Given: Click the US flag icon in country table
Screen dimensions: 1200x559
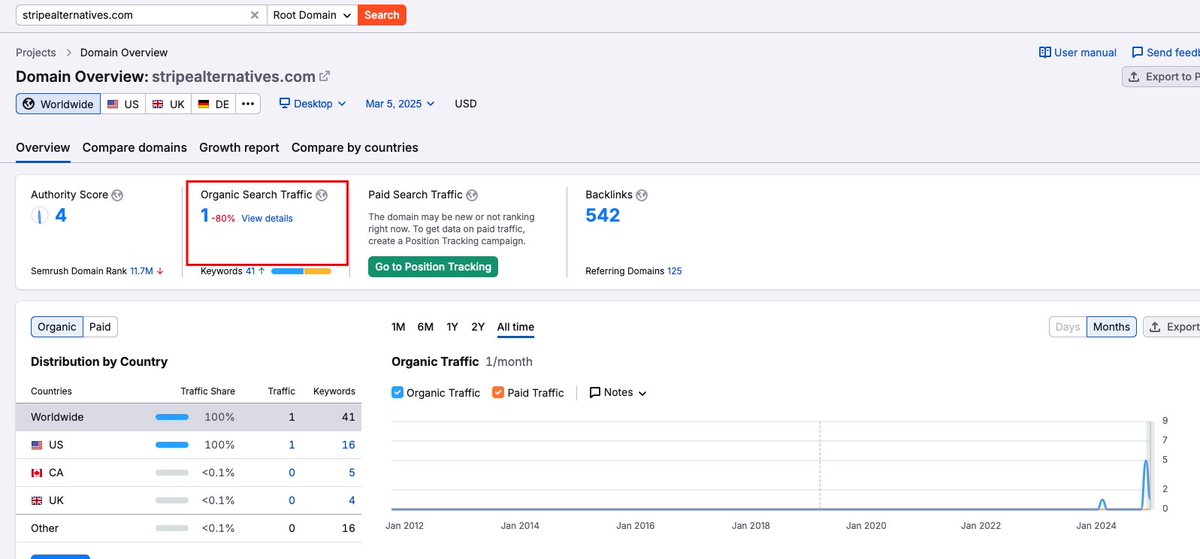Looking at the screenshot, I should click(x=37, y=445).
